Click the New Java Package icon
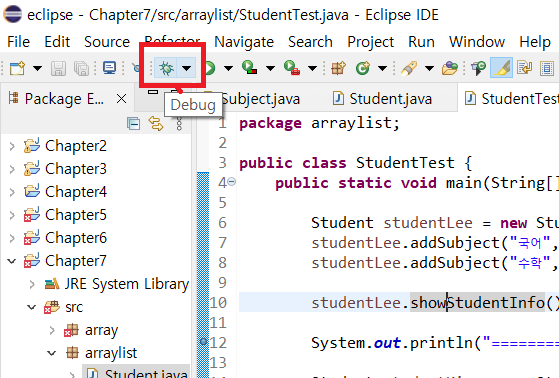559x378 pixels. coord(338,68)
